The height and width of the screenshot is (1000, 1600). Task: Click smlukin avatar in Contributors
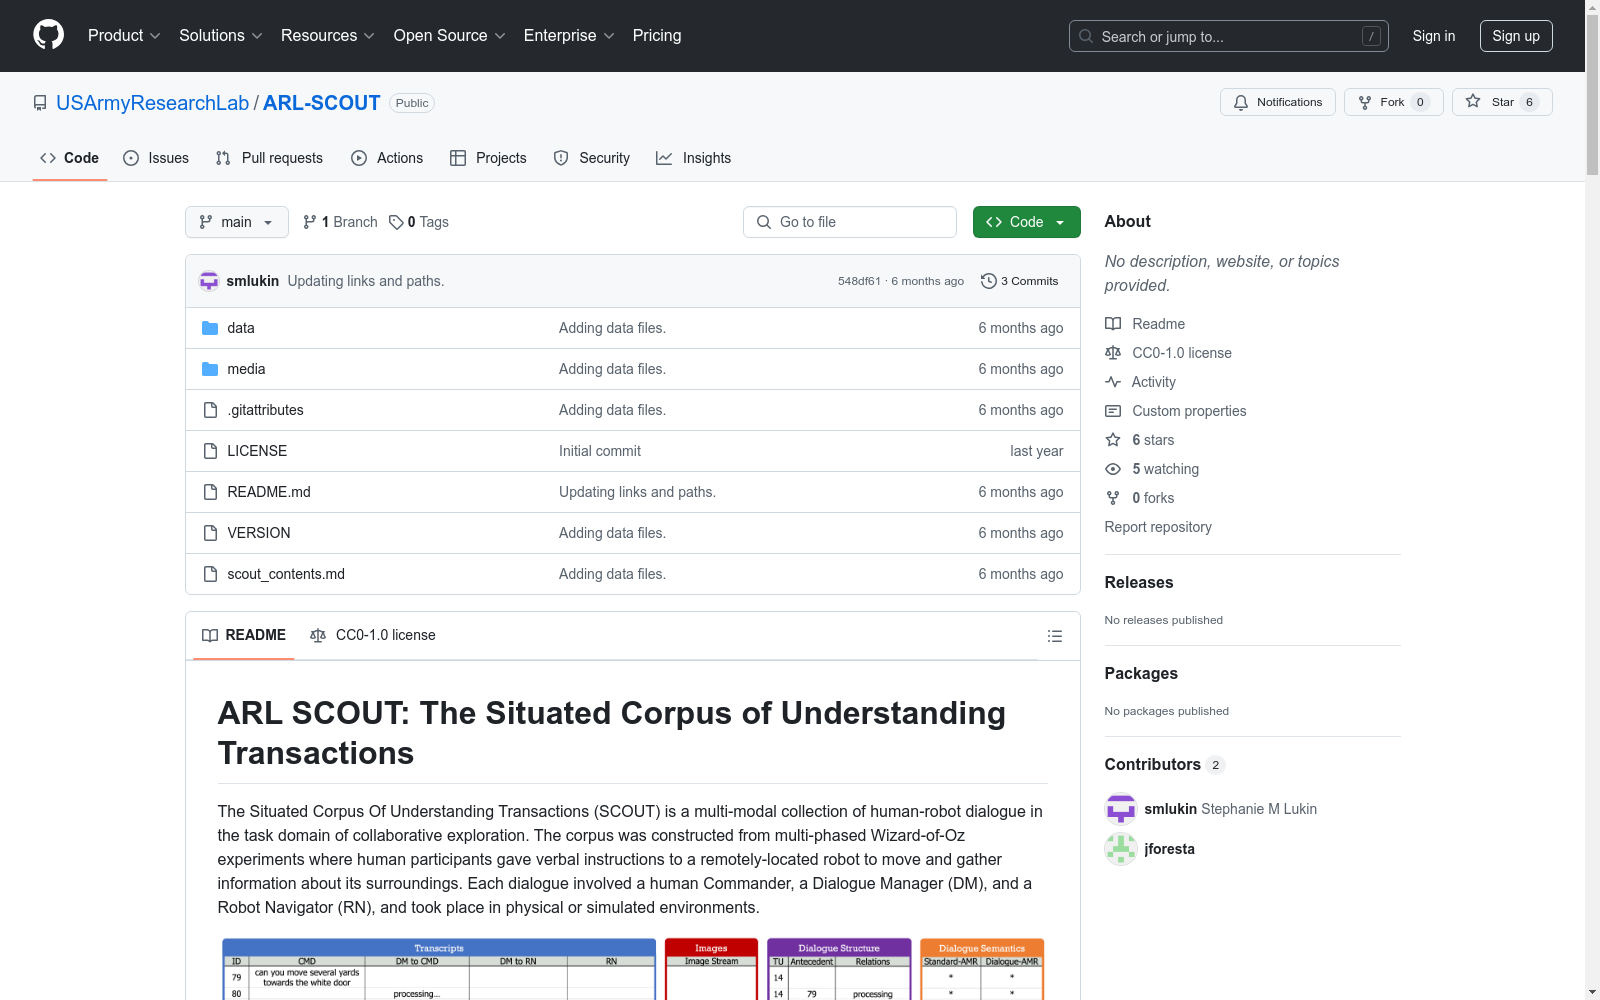pyautogui.click(x=1121, y=809)
